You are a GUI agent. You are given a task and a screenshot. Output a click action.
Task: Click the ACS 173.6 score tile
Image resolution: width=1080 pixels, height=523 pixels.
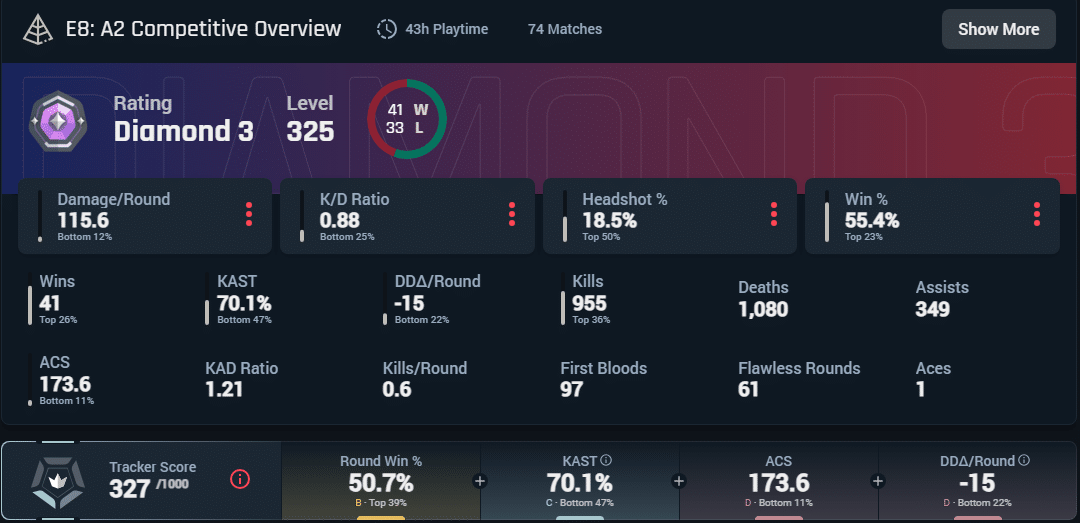(778, 481)
